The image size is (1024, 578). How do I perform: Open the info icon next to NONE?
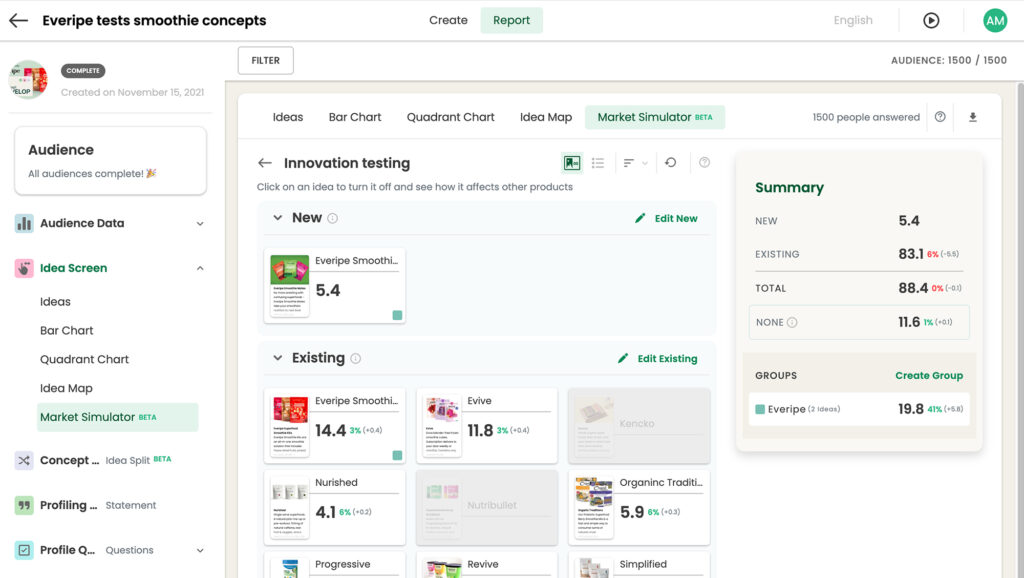point(792,322)
